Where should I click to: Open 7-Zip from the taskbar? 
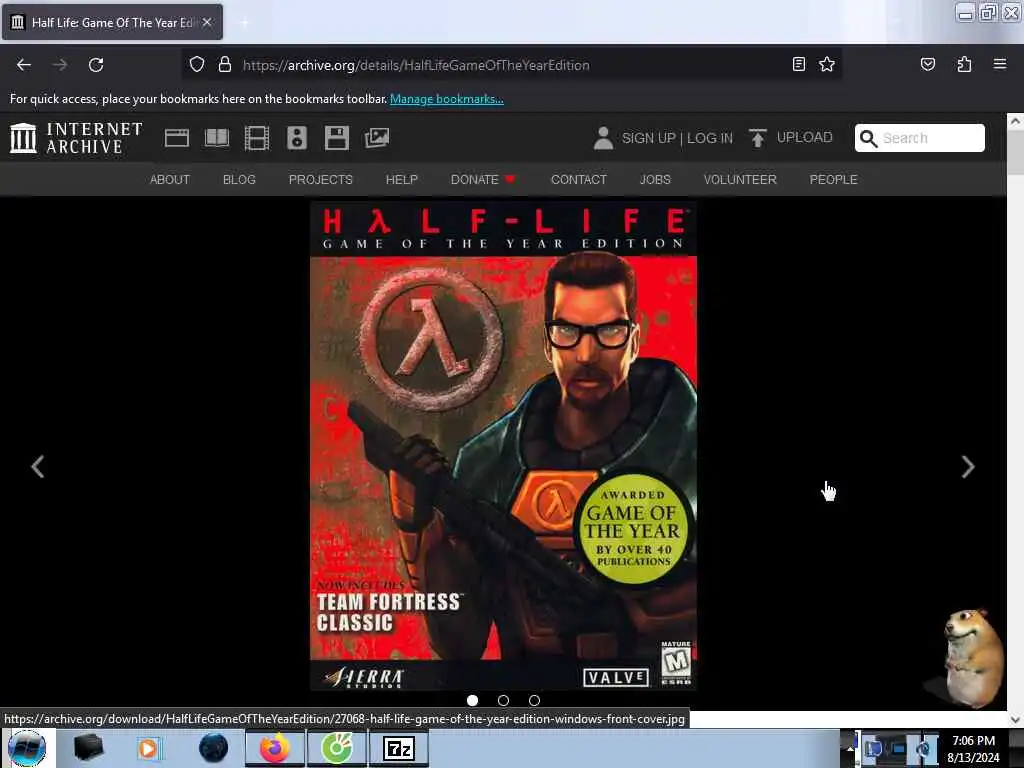[x=399, y=748]
